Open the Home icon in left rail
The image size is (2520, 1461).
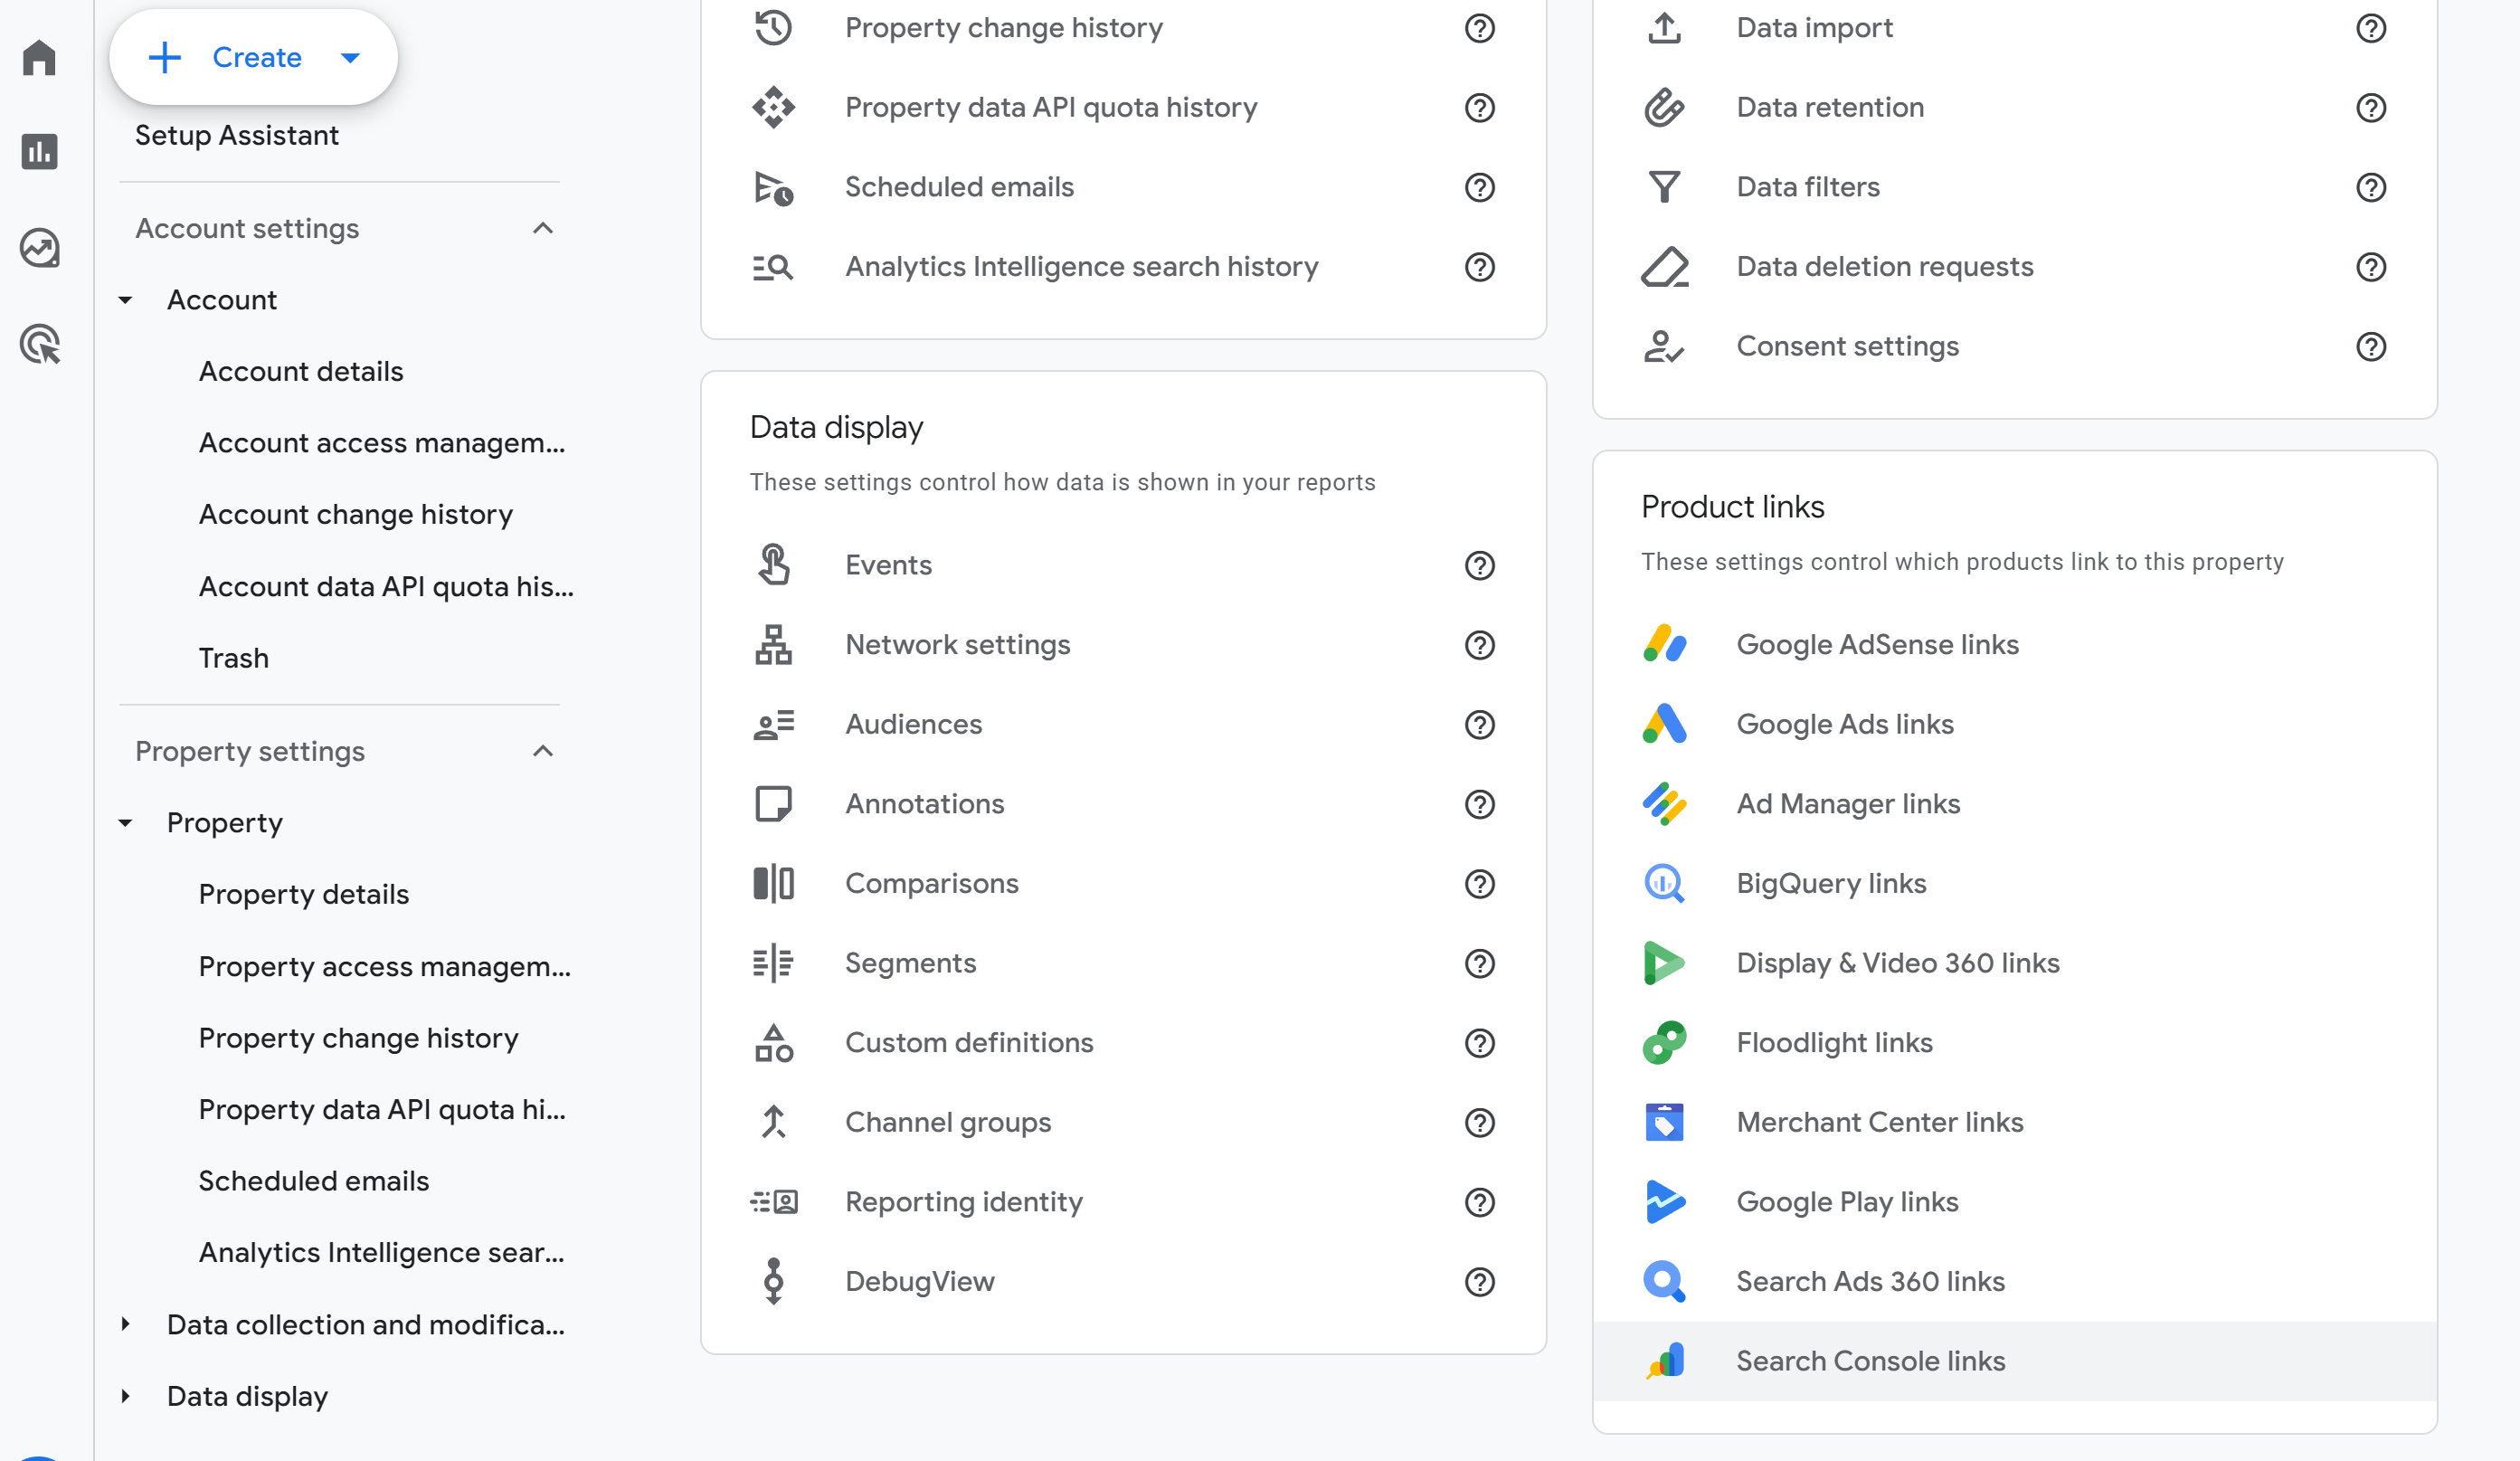39,57
